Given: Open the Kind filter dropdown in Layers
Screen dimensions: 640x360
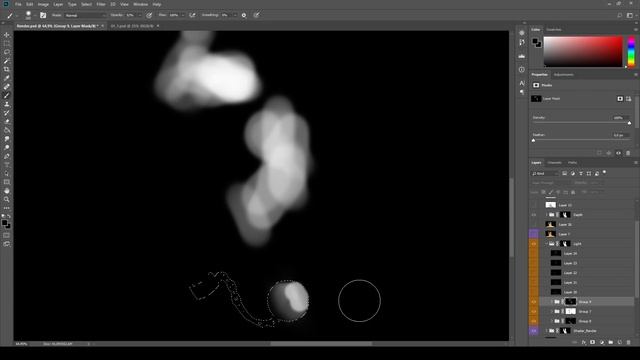Looking at the screenshot, I should tap(544, 173).
